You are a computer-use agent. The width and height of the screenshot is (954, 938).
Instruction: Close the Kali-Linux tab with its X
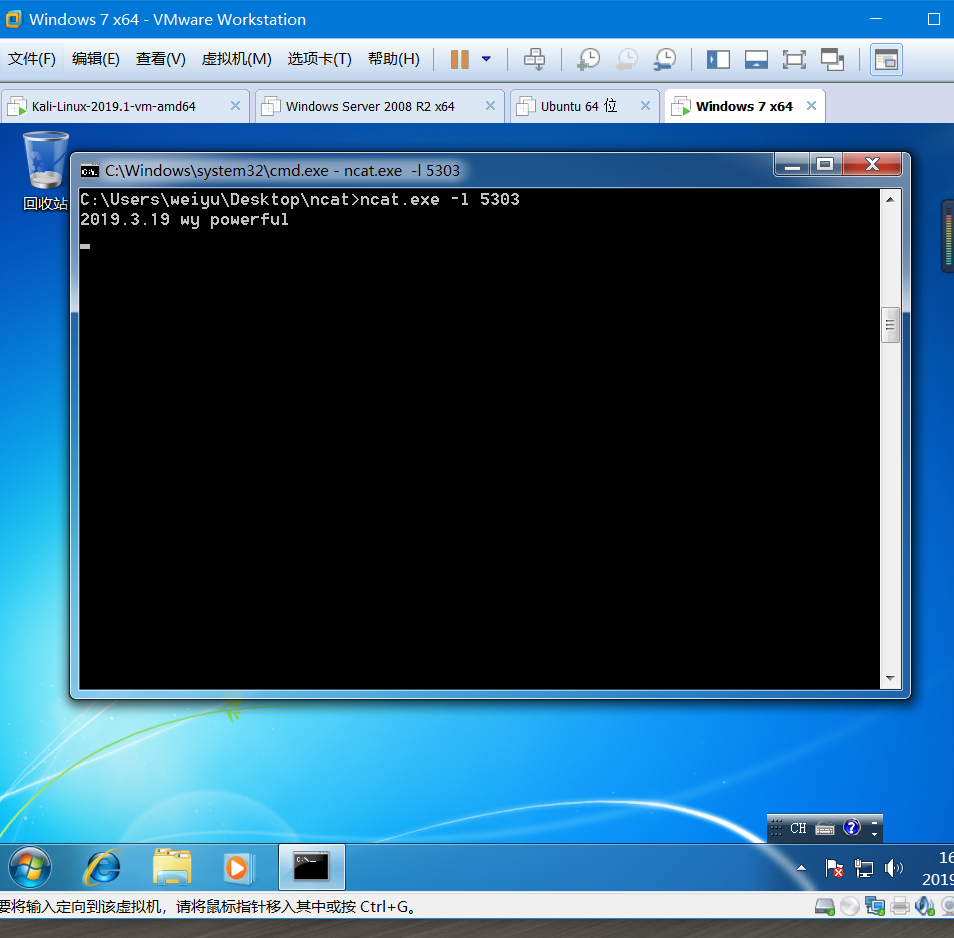235,106
